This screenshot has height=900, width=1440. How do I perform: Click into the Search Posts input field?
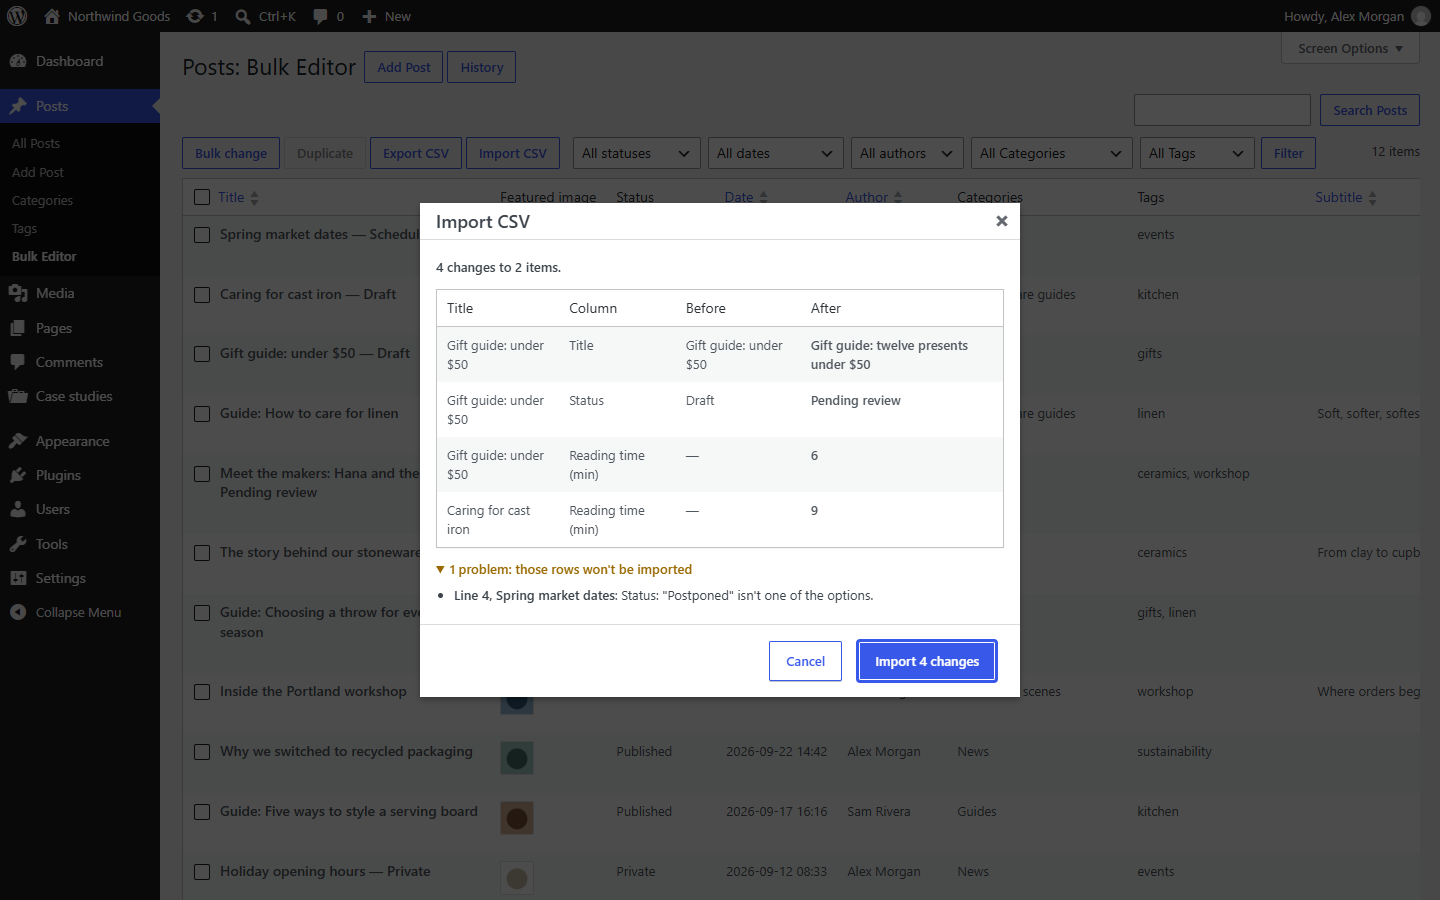pyautogui.click(x=1222, y=110)
